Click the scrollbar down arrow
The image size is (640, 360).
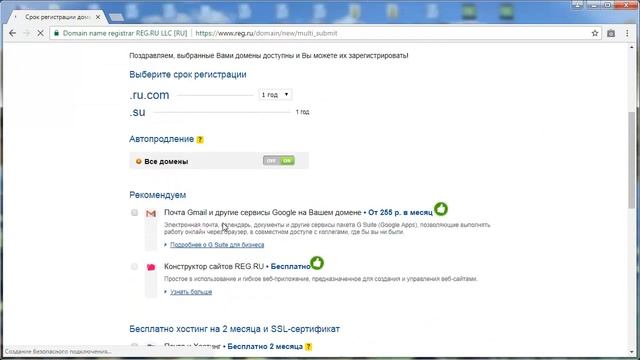click(x=631, y=352)
